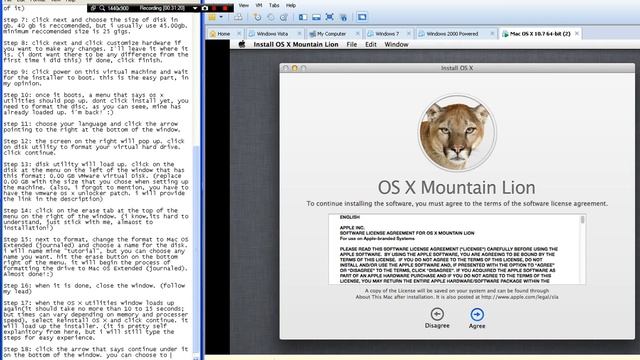The height and width of the screenshot is (360, 640).
Task: Click the Mountain Lion cougar image
Action: pos(457,133)
